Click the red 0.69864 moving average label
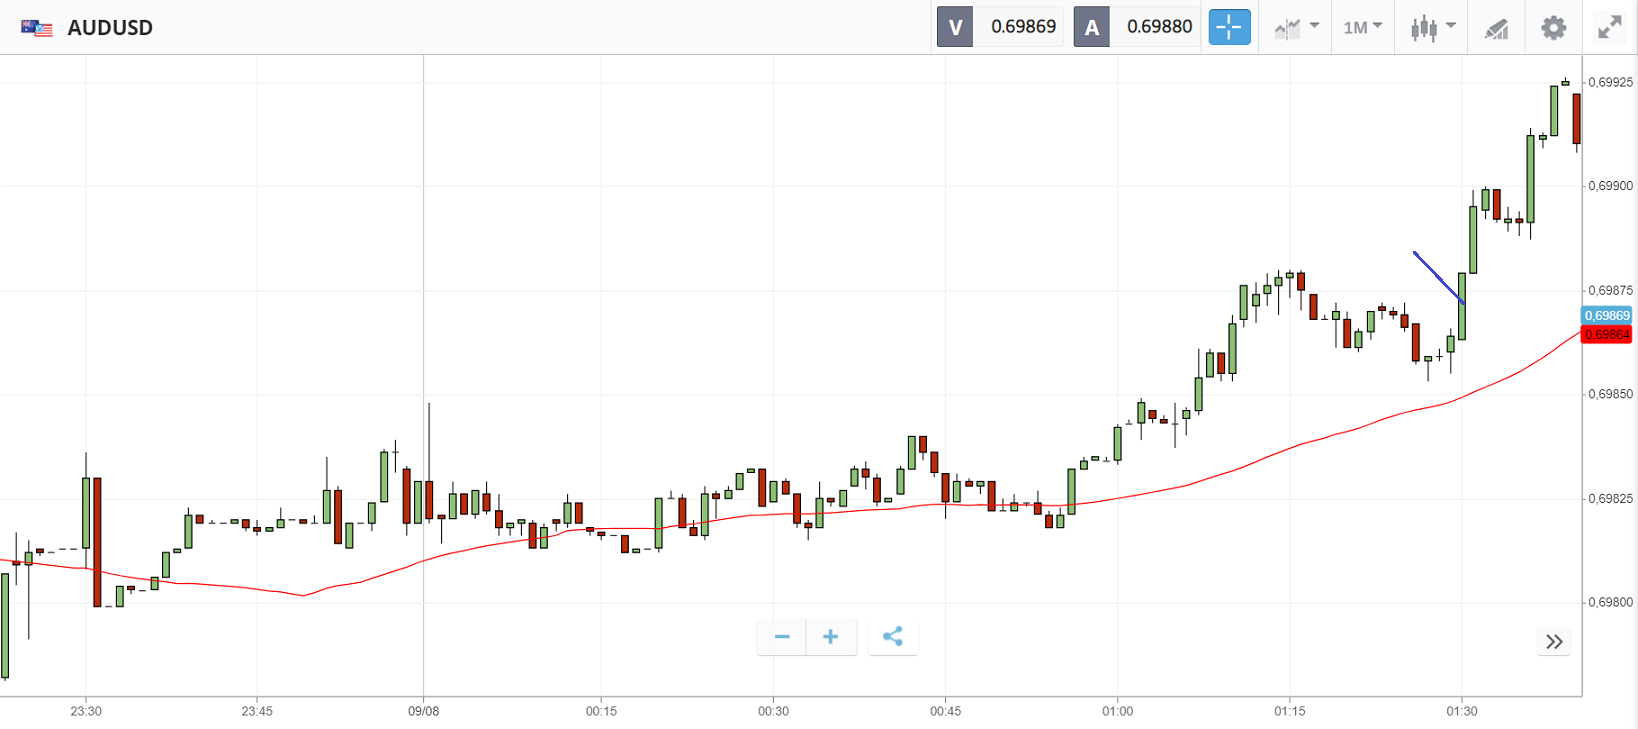This screenshot has width=1638, height=729. coord(1606,335)
